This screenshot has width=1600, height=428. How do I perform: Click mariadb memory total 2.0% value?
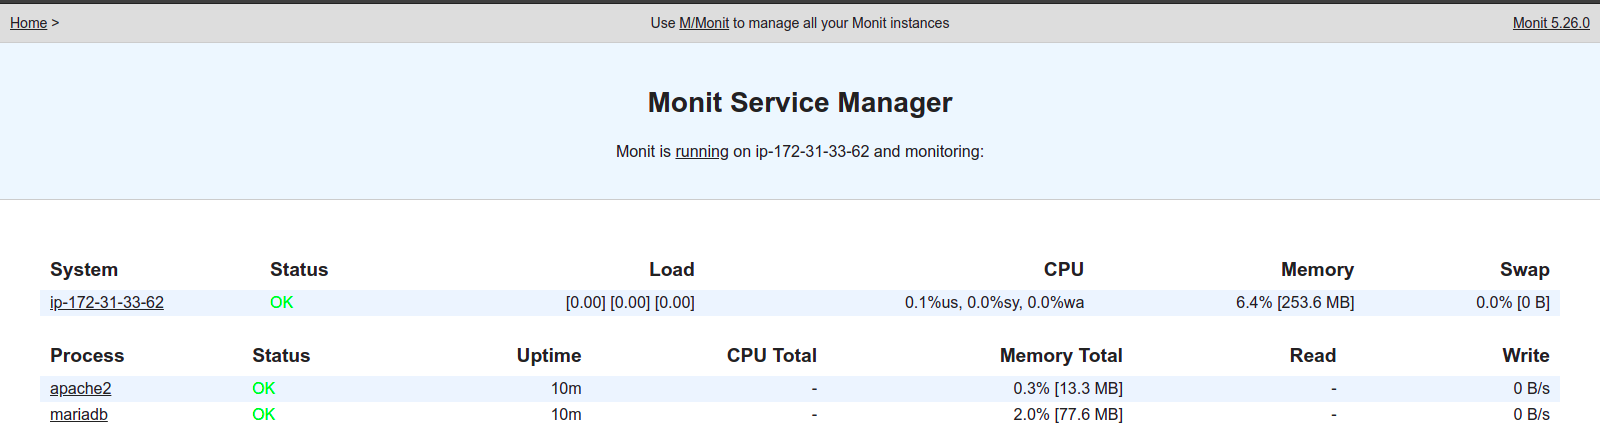click(x=1068, y=414)
